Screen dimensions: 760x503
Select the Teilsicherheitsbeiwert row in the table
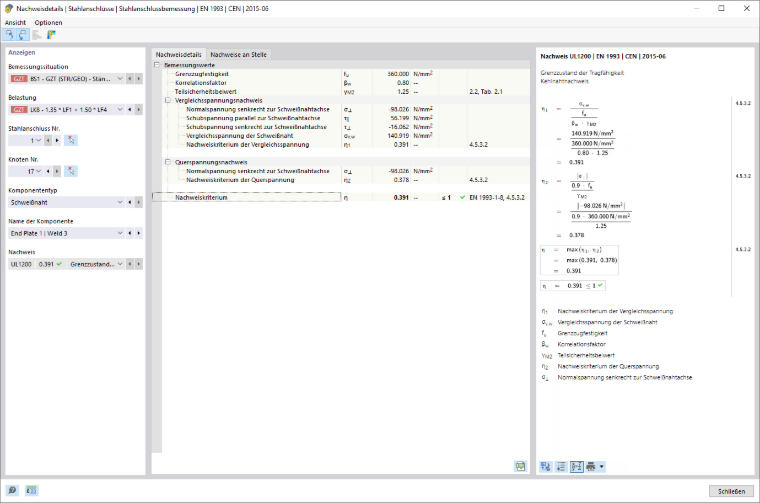click(x=346, y=92)
